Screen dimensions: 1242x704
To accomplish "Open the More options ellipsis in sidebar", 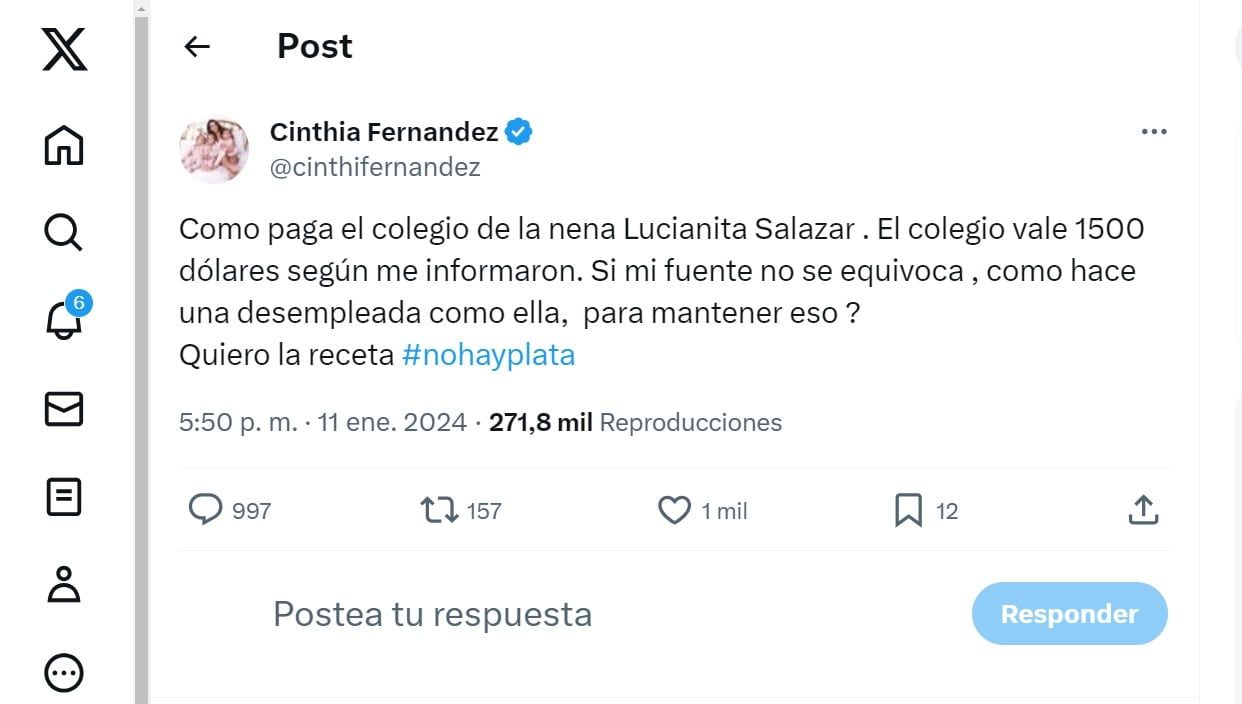I will click(62, 673).
